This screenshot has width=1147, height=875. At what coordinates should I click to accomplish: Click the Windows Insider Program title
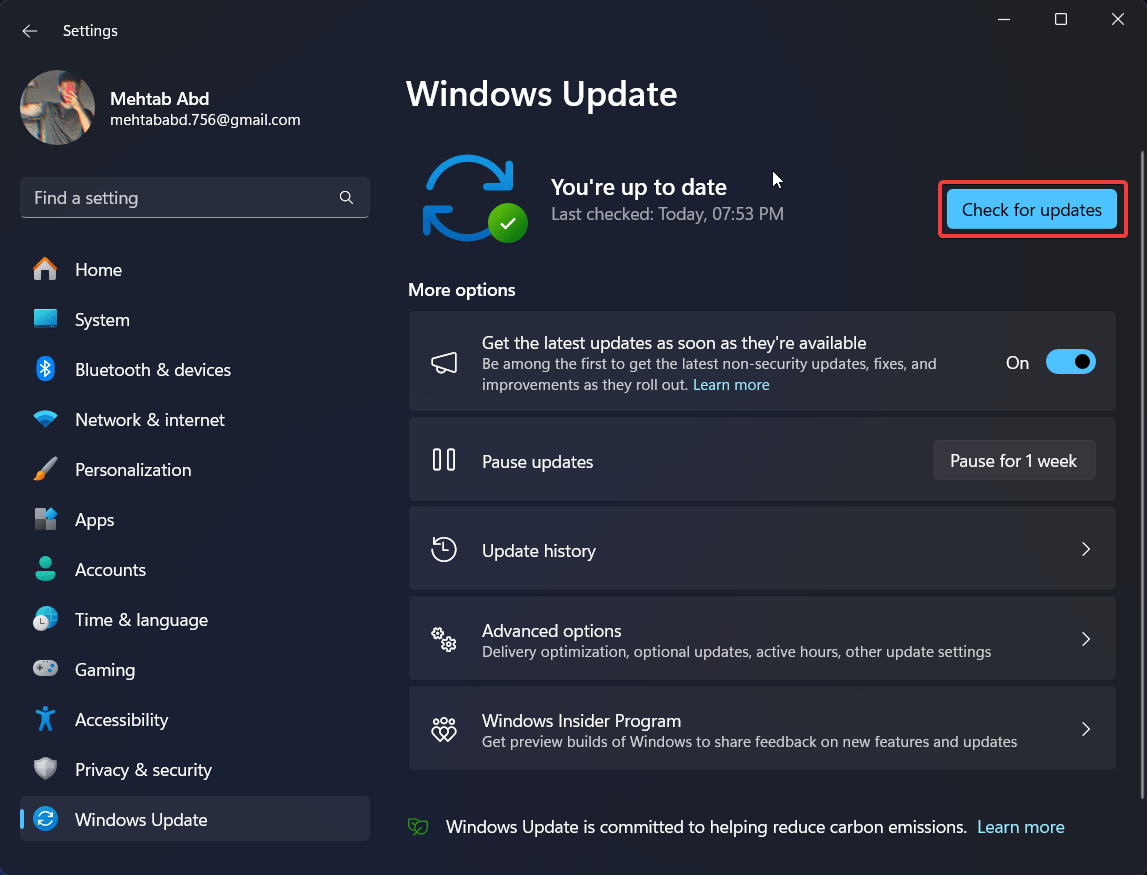tap(582, 721)
